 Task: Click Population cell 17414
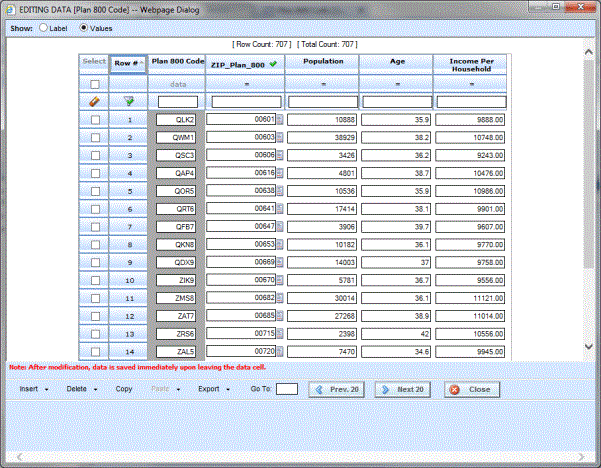click(322, 209)
